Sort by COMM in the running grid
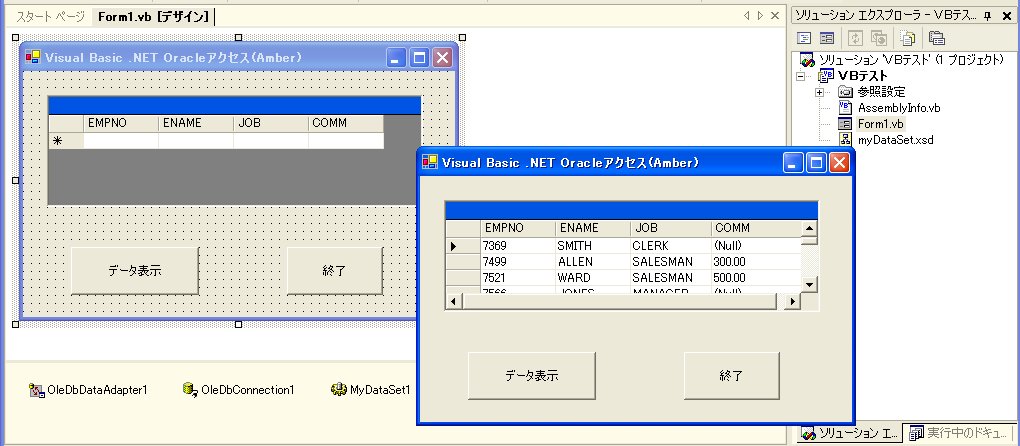The width and height of the screenshot is (1020, 446). click(757, 228)
